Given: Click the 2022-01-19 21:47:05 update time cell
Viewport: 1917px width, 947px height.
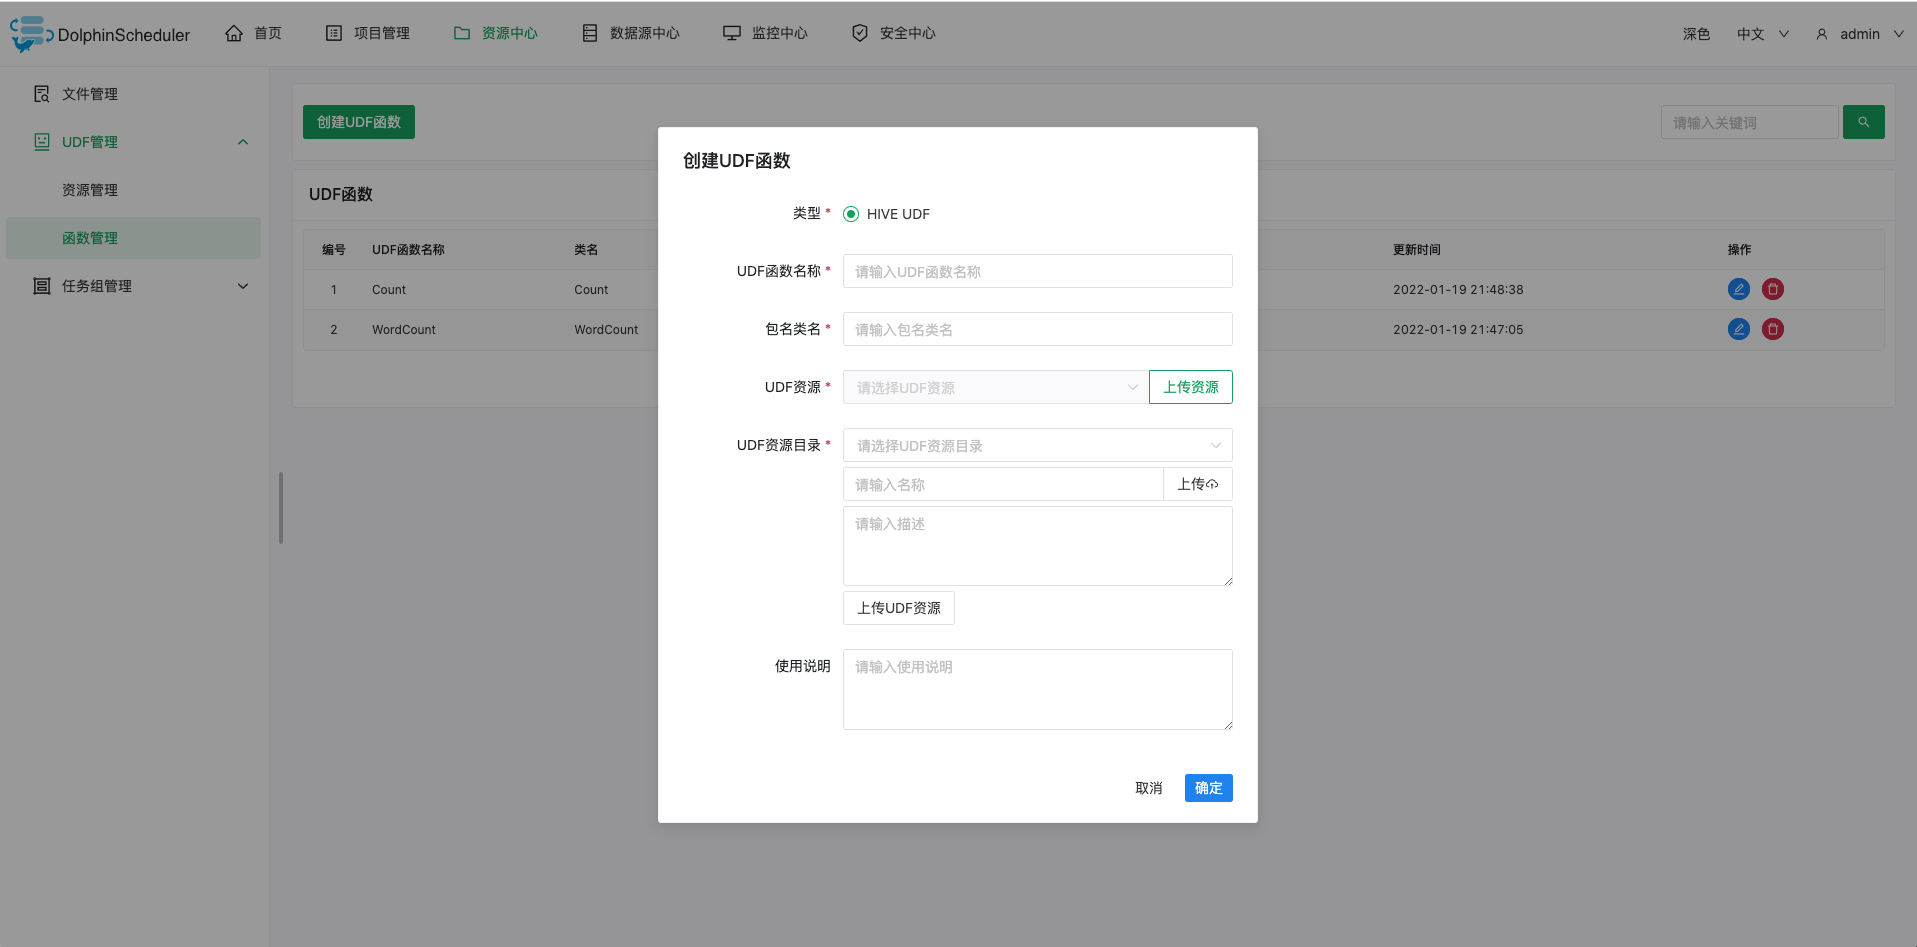Looking at the screenshot, I should [1458, 329].
